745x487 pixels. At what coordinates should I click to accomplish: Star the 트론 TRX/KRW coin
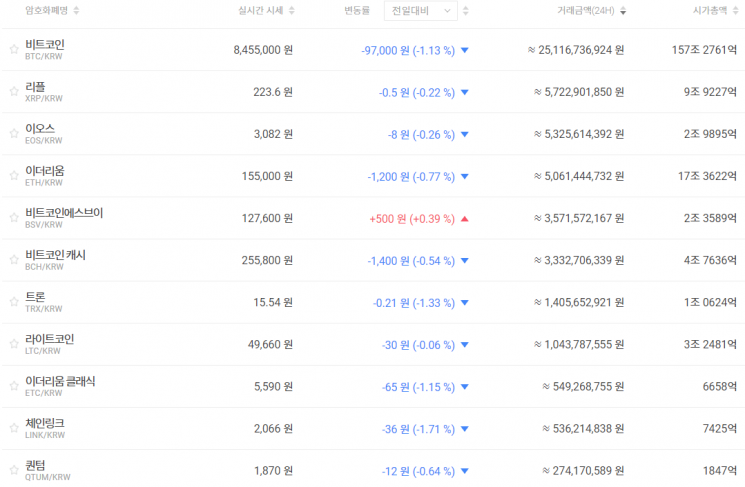[x=14, y=302]
